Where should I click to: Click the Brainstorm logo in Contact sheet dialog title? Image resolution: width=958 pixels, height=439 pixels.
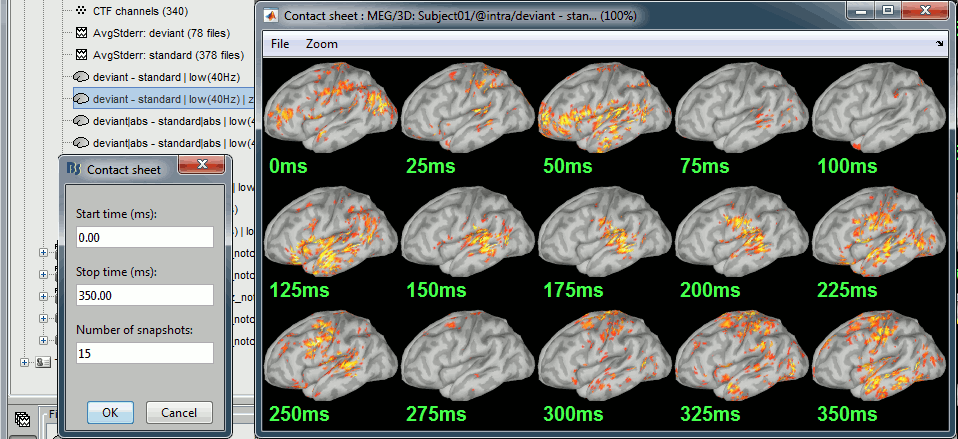click(73, 169)
